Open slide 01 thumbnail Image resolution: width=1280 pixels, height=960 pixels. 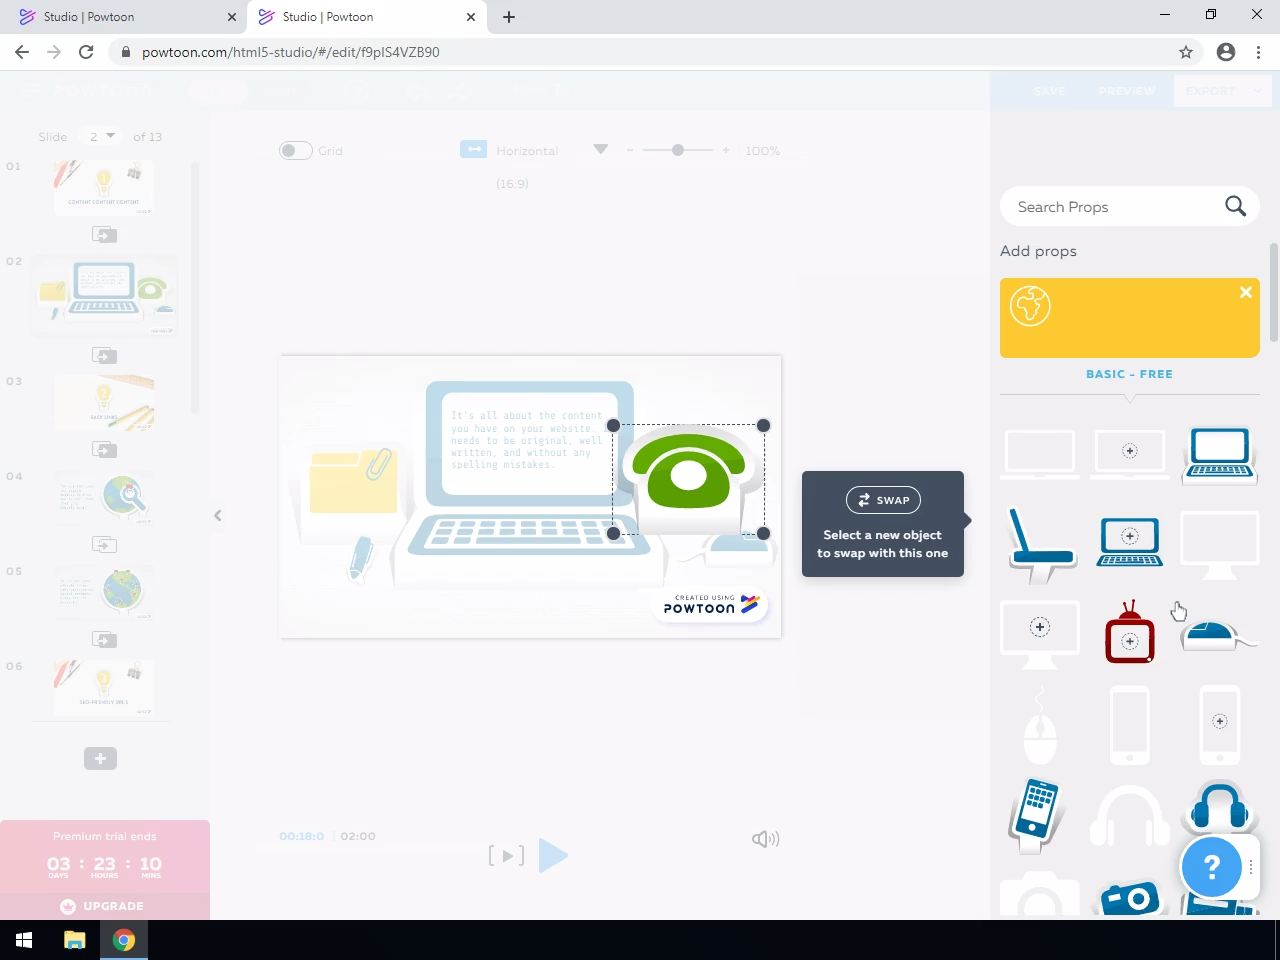click(x=104, y=188)
